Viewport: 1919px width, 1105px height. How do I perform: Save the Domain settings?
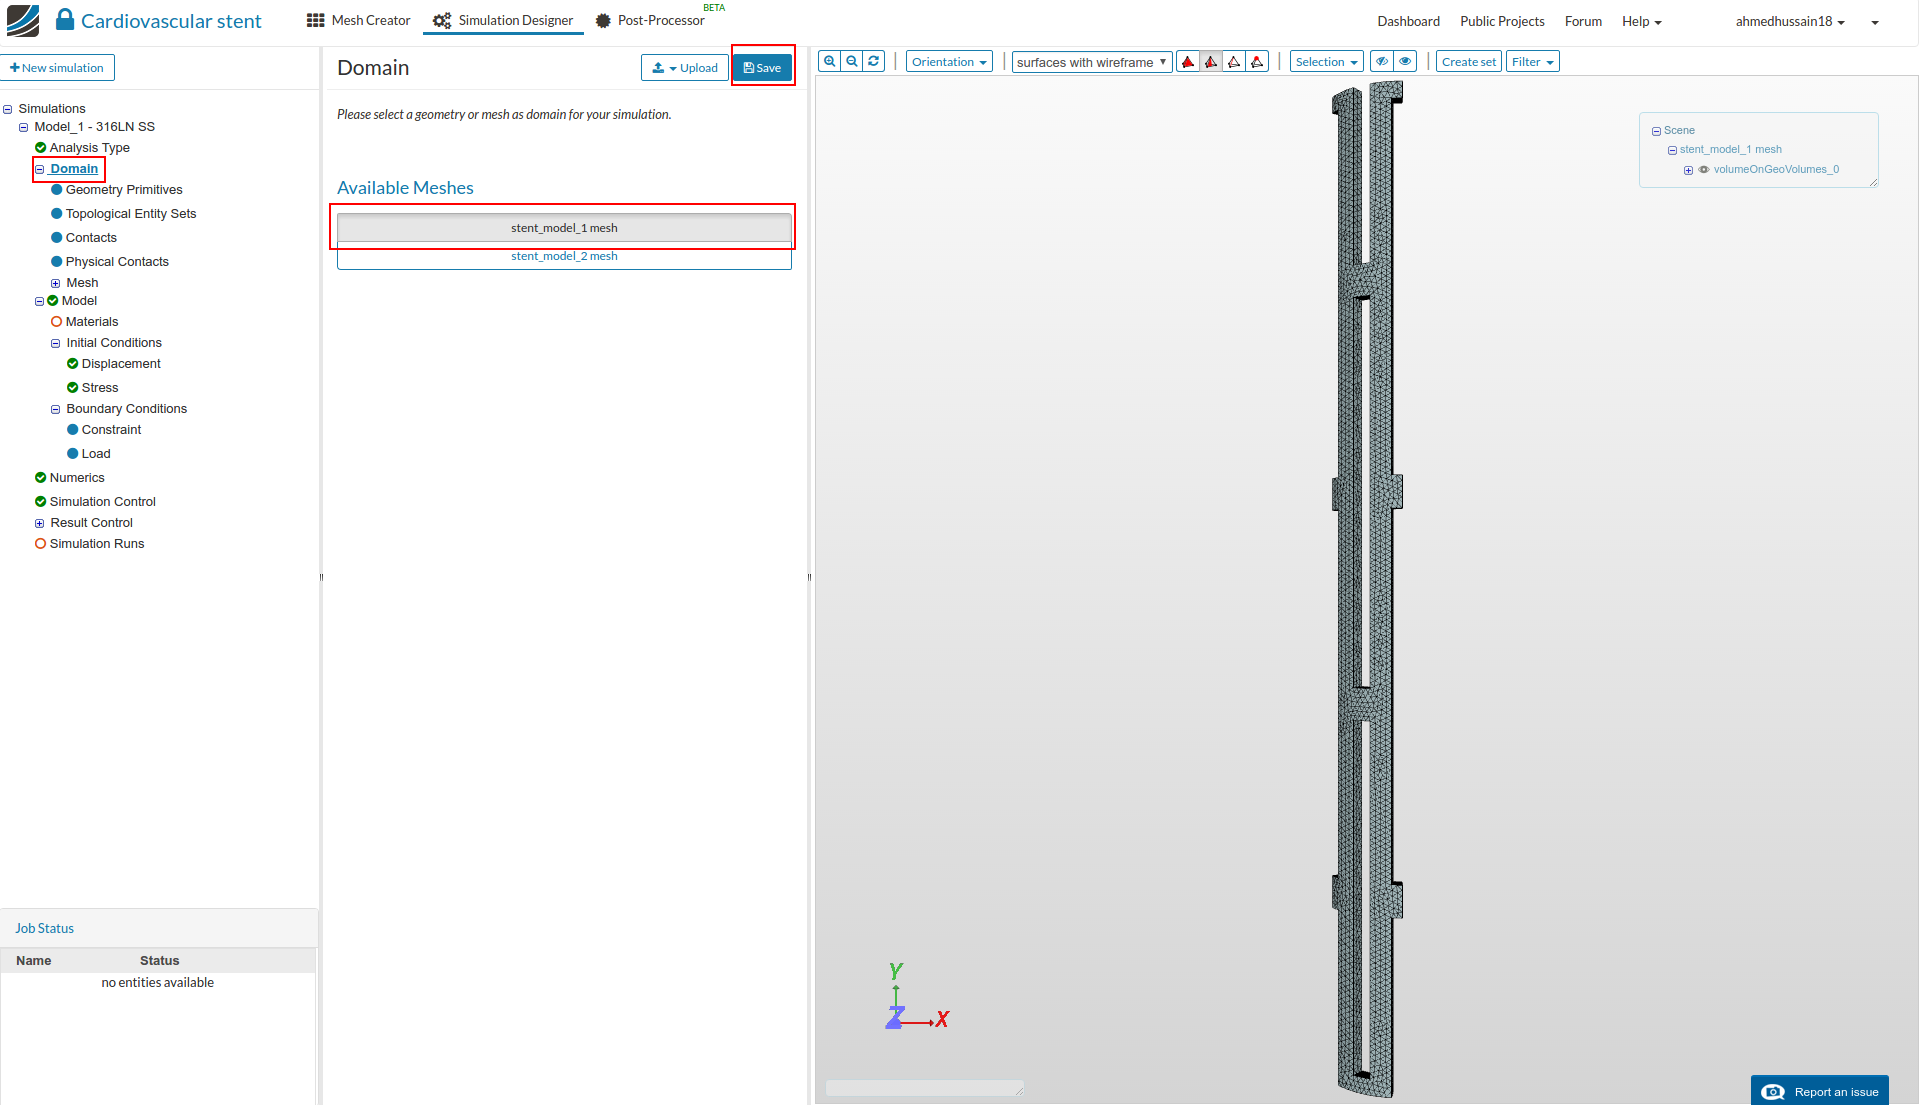coord(763,68)
